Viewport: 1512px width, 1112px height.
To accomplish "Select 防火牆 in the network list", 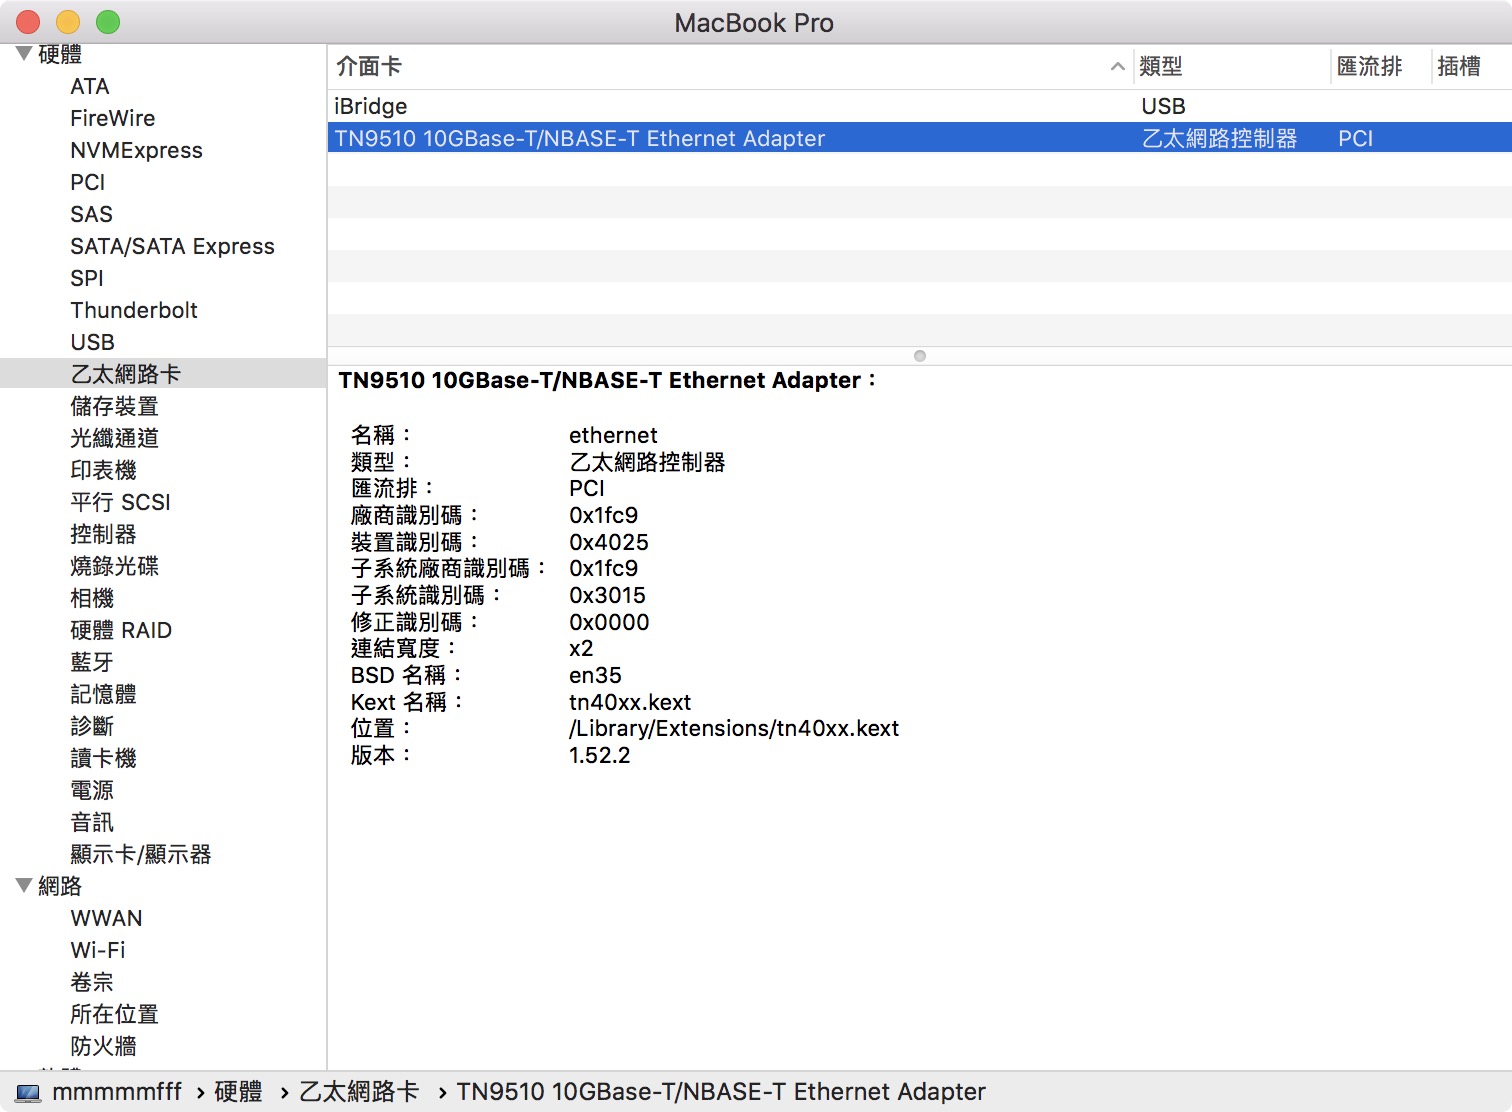I will 103,1046.
